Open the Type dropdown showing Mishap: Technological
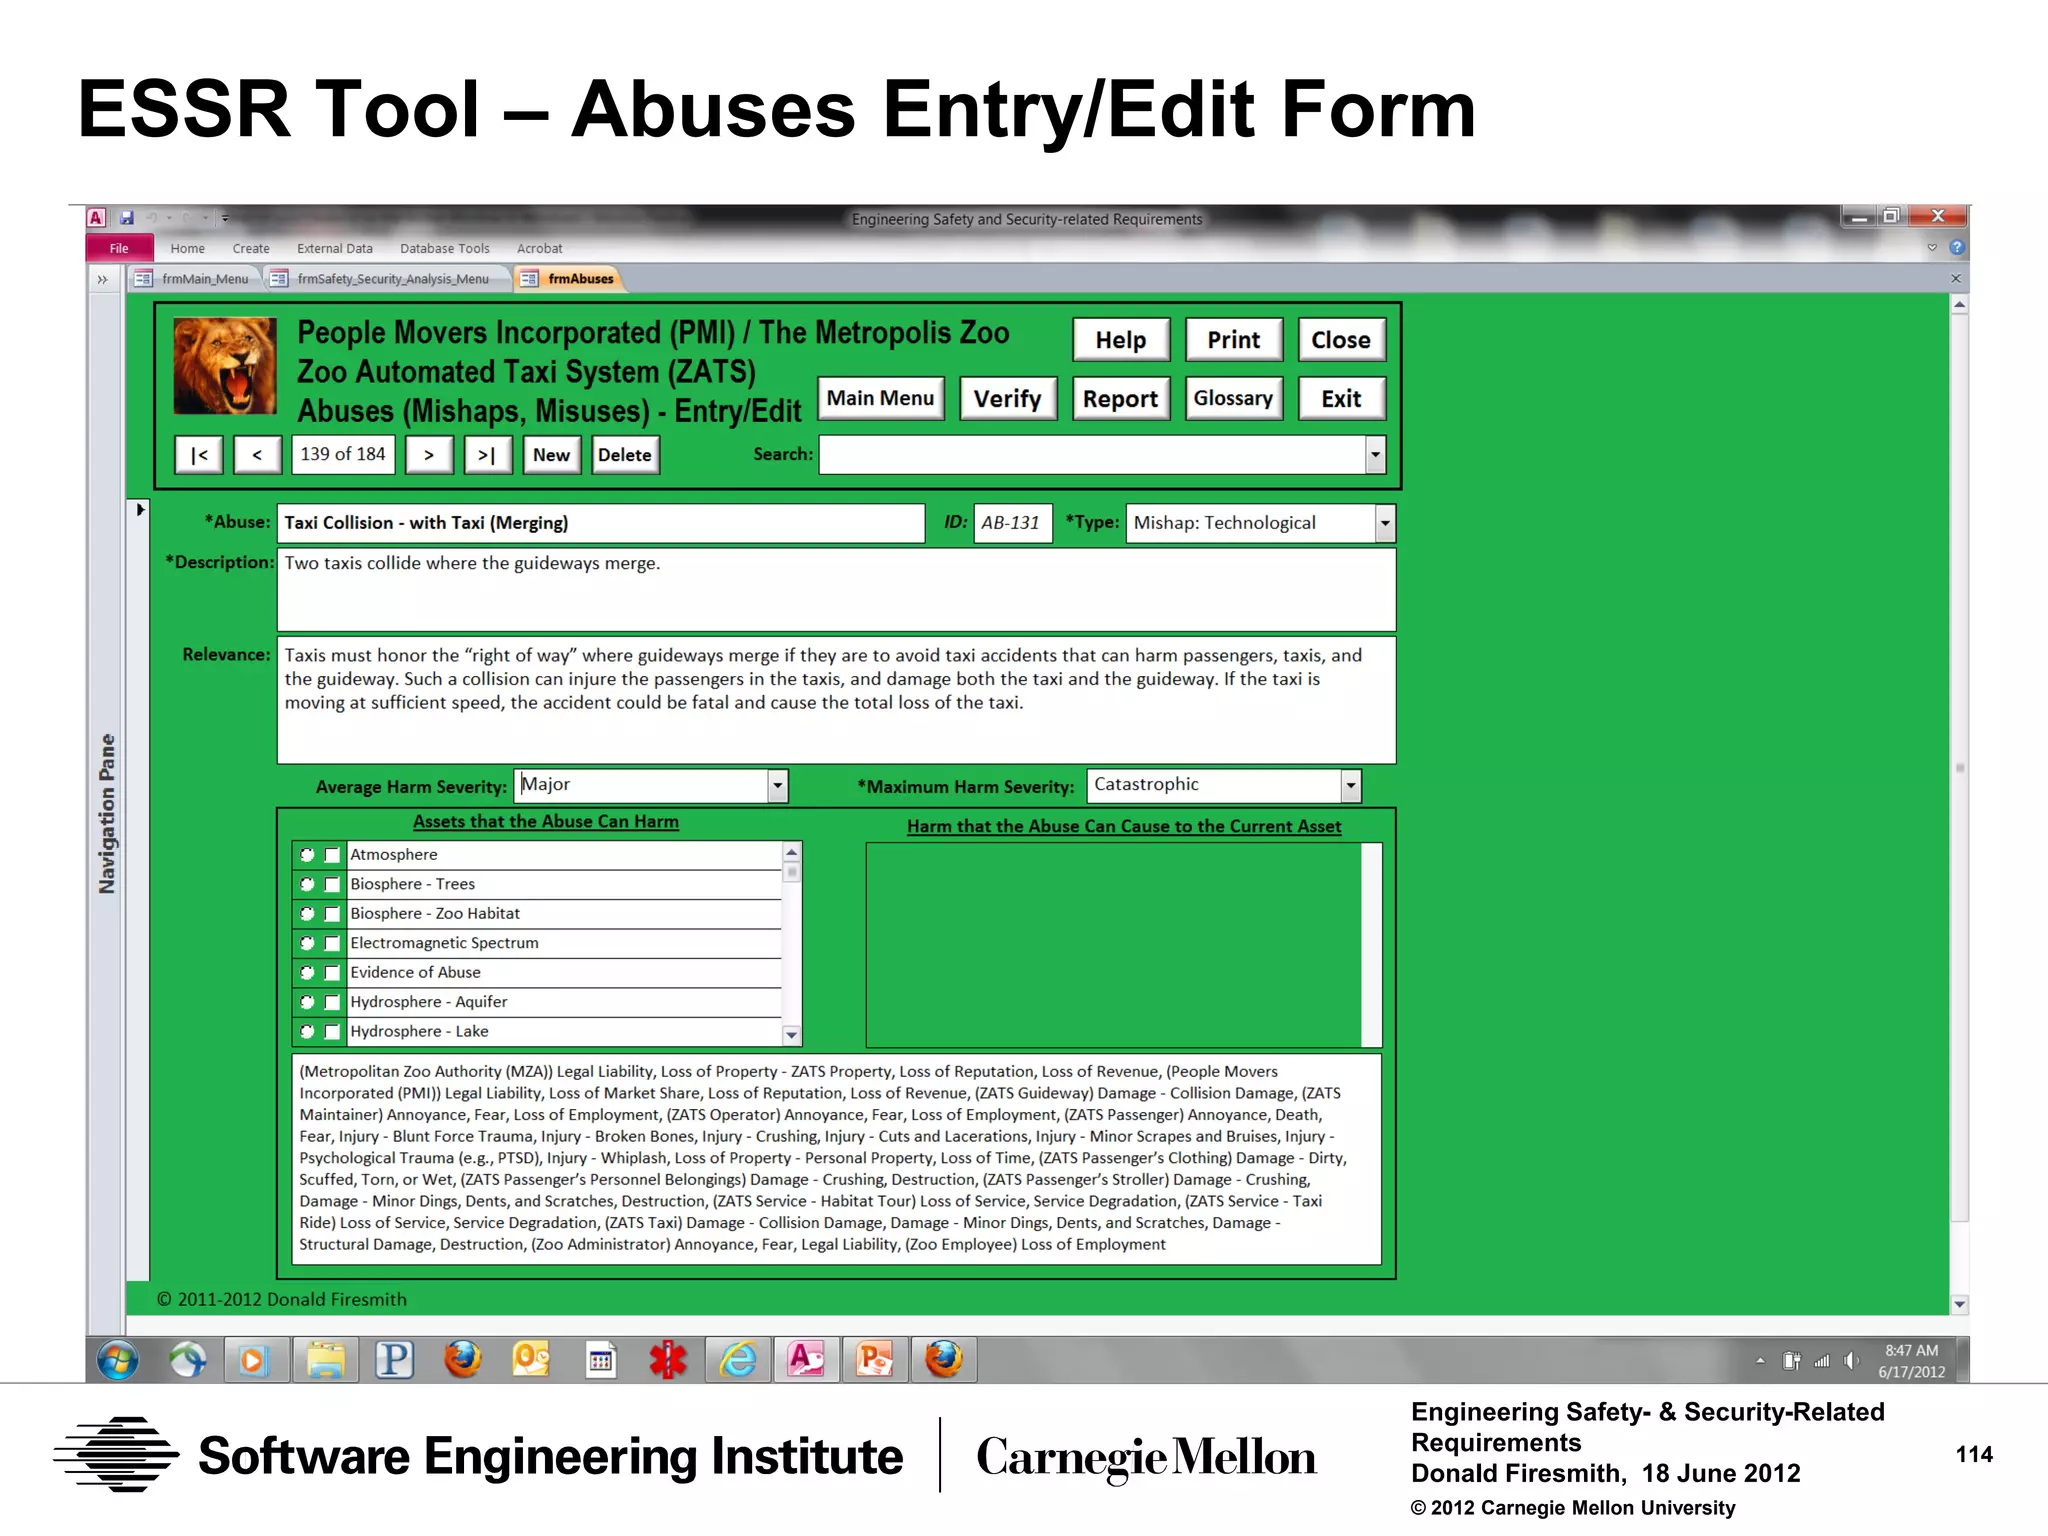This screenshot has width=2048, height=1536. pyautogui.click(x=1385, y=523)
